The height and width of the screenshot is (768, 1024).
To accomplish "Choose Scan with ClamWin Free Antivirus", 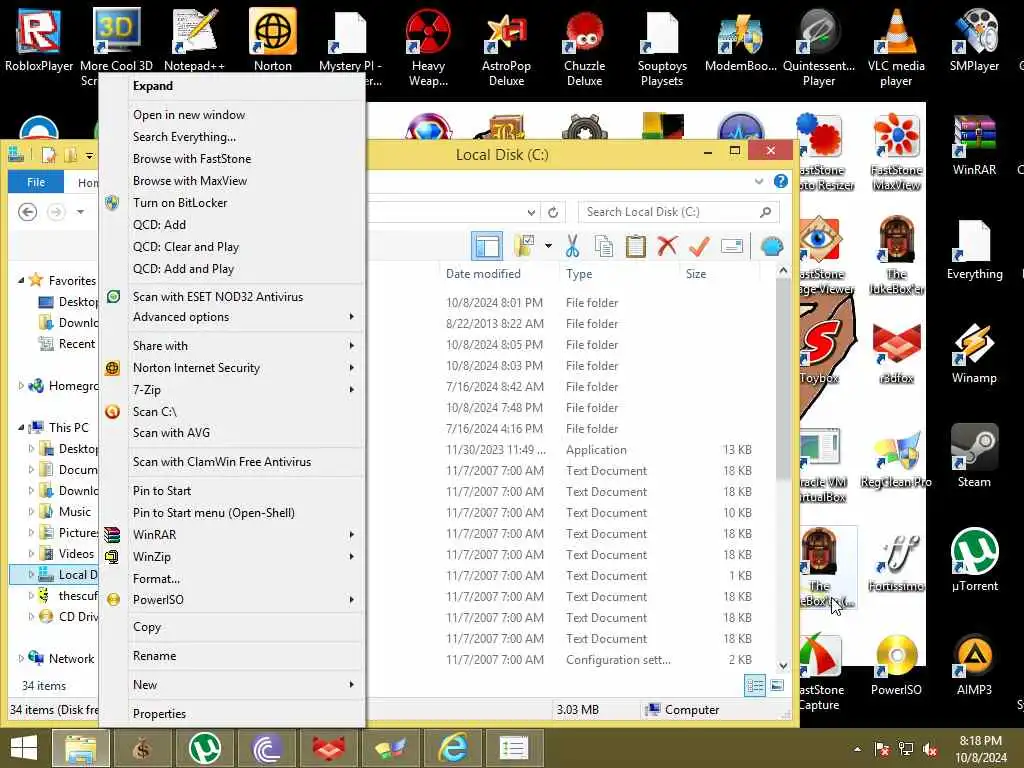I will click(x=246, y=462).
